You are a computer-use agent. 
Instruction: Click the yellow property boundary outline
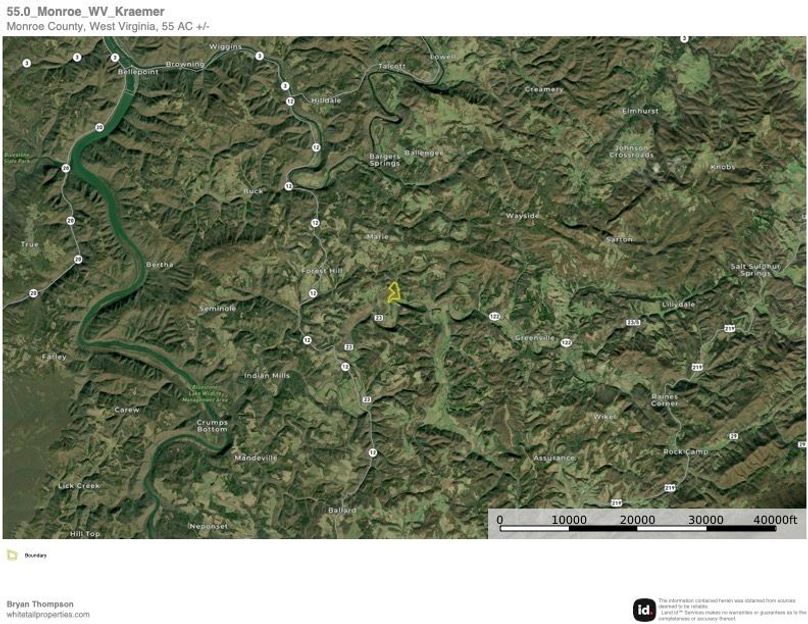[x=395, y=294]
